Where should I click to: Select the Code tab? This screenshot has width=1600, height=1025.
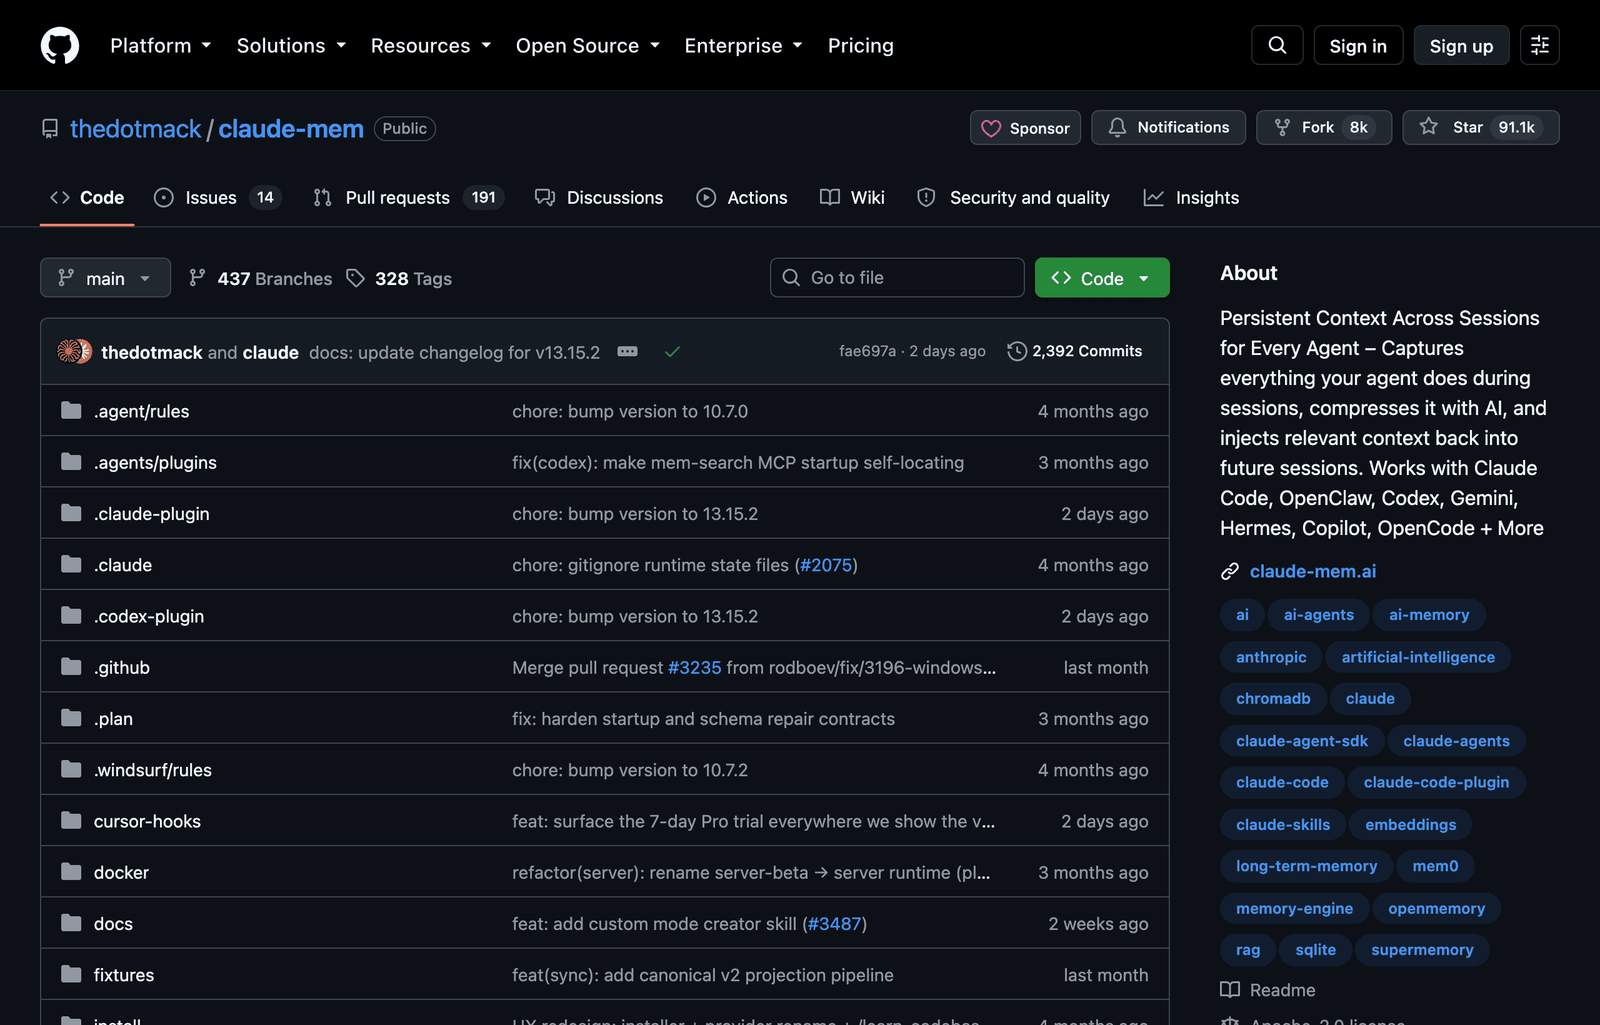coord(87,198)
